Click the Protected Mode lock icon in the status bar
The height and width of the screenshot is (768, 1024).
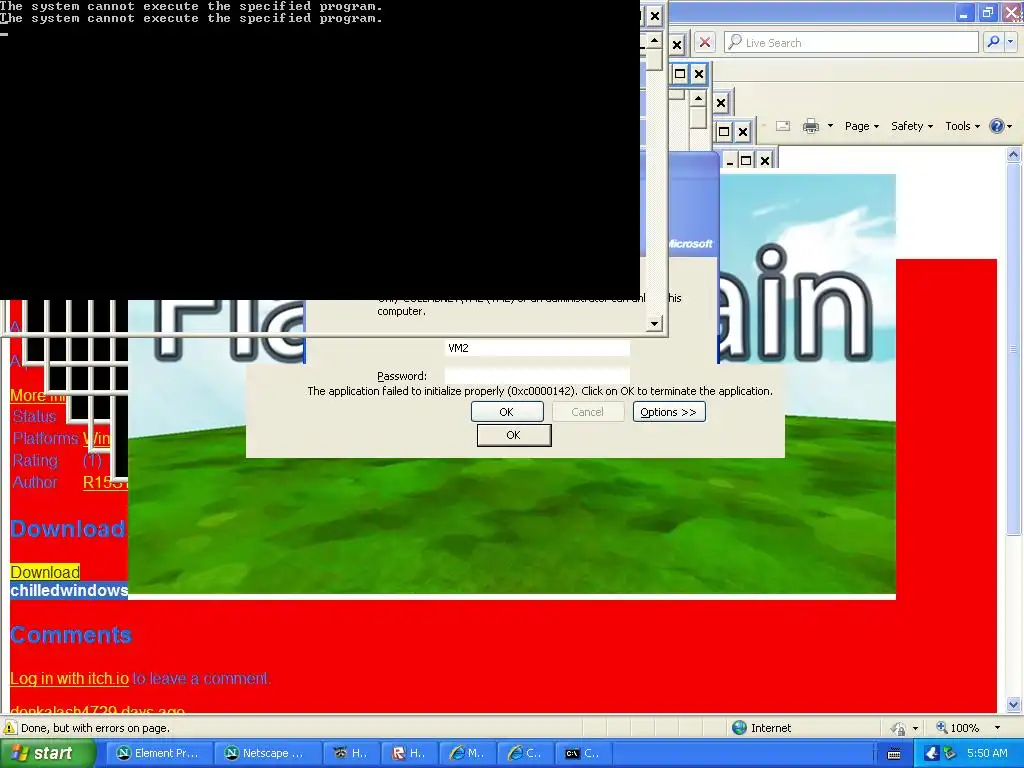tap(899, 728)
